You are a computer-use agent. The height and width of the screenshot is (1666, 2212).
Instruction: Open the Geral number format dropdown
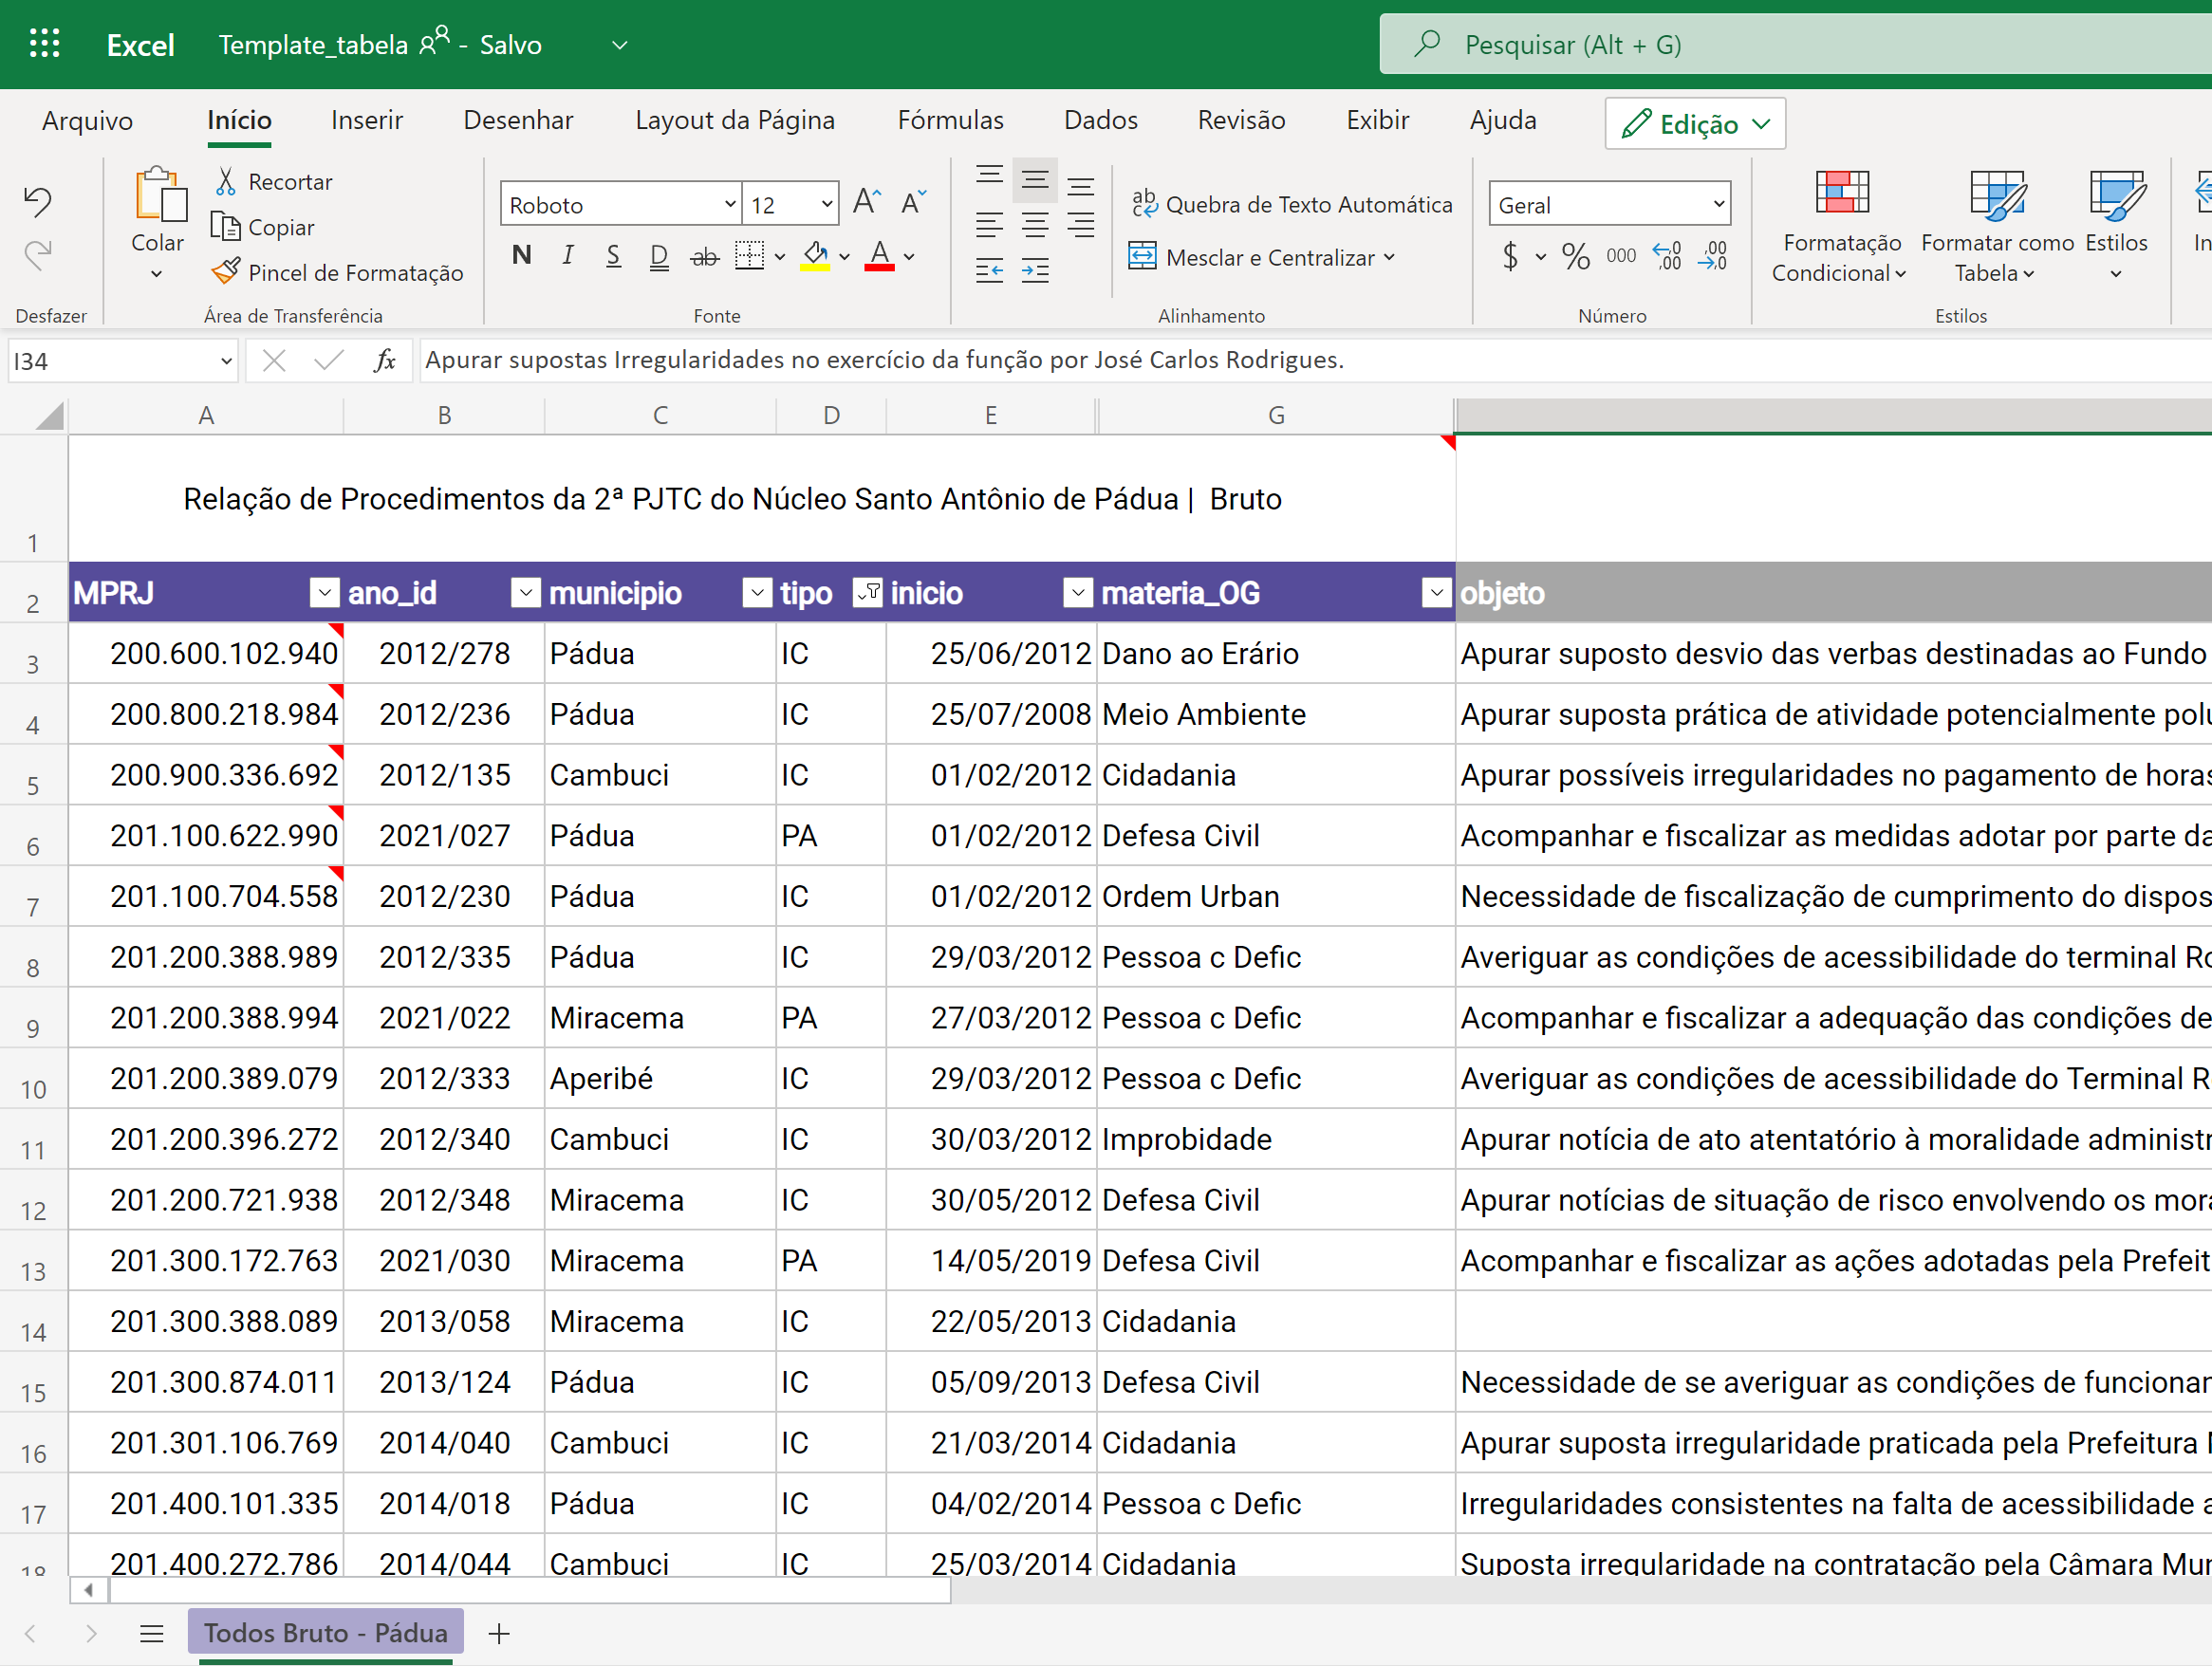click(1609, 204)
